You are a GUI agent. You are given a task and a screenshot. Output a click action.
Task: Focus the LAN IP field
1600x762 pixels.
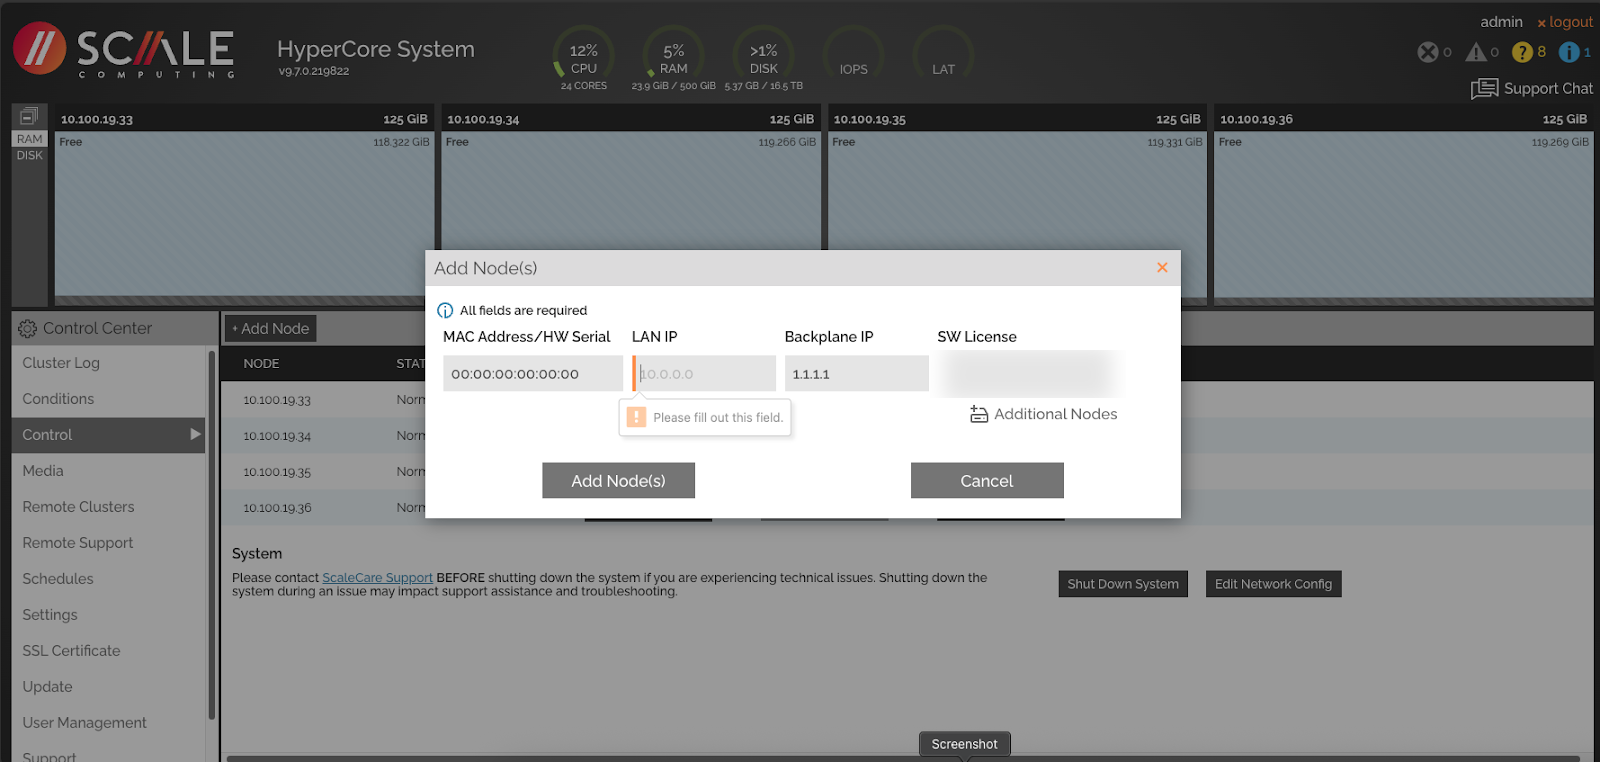pos(704,374)
